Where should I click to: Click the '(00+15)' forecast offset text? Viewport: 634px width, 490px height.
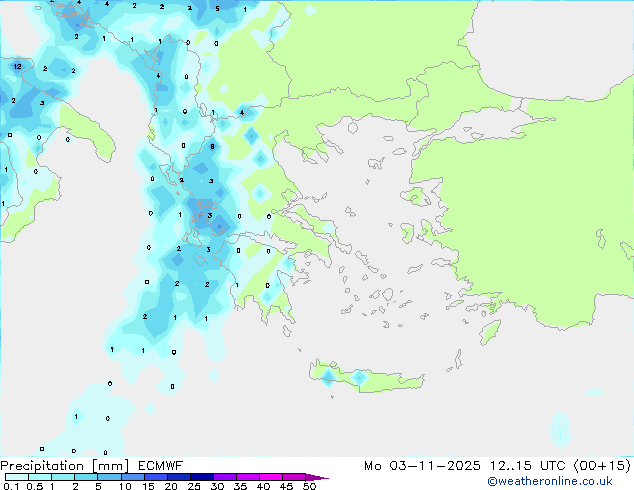coord(602,466)
